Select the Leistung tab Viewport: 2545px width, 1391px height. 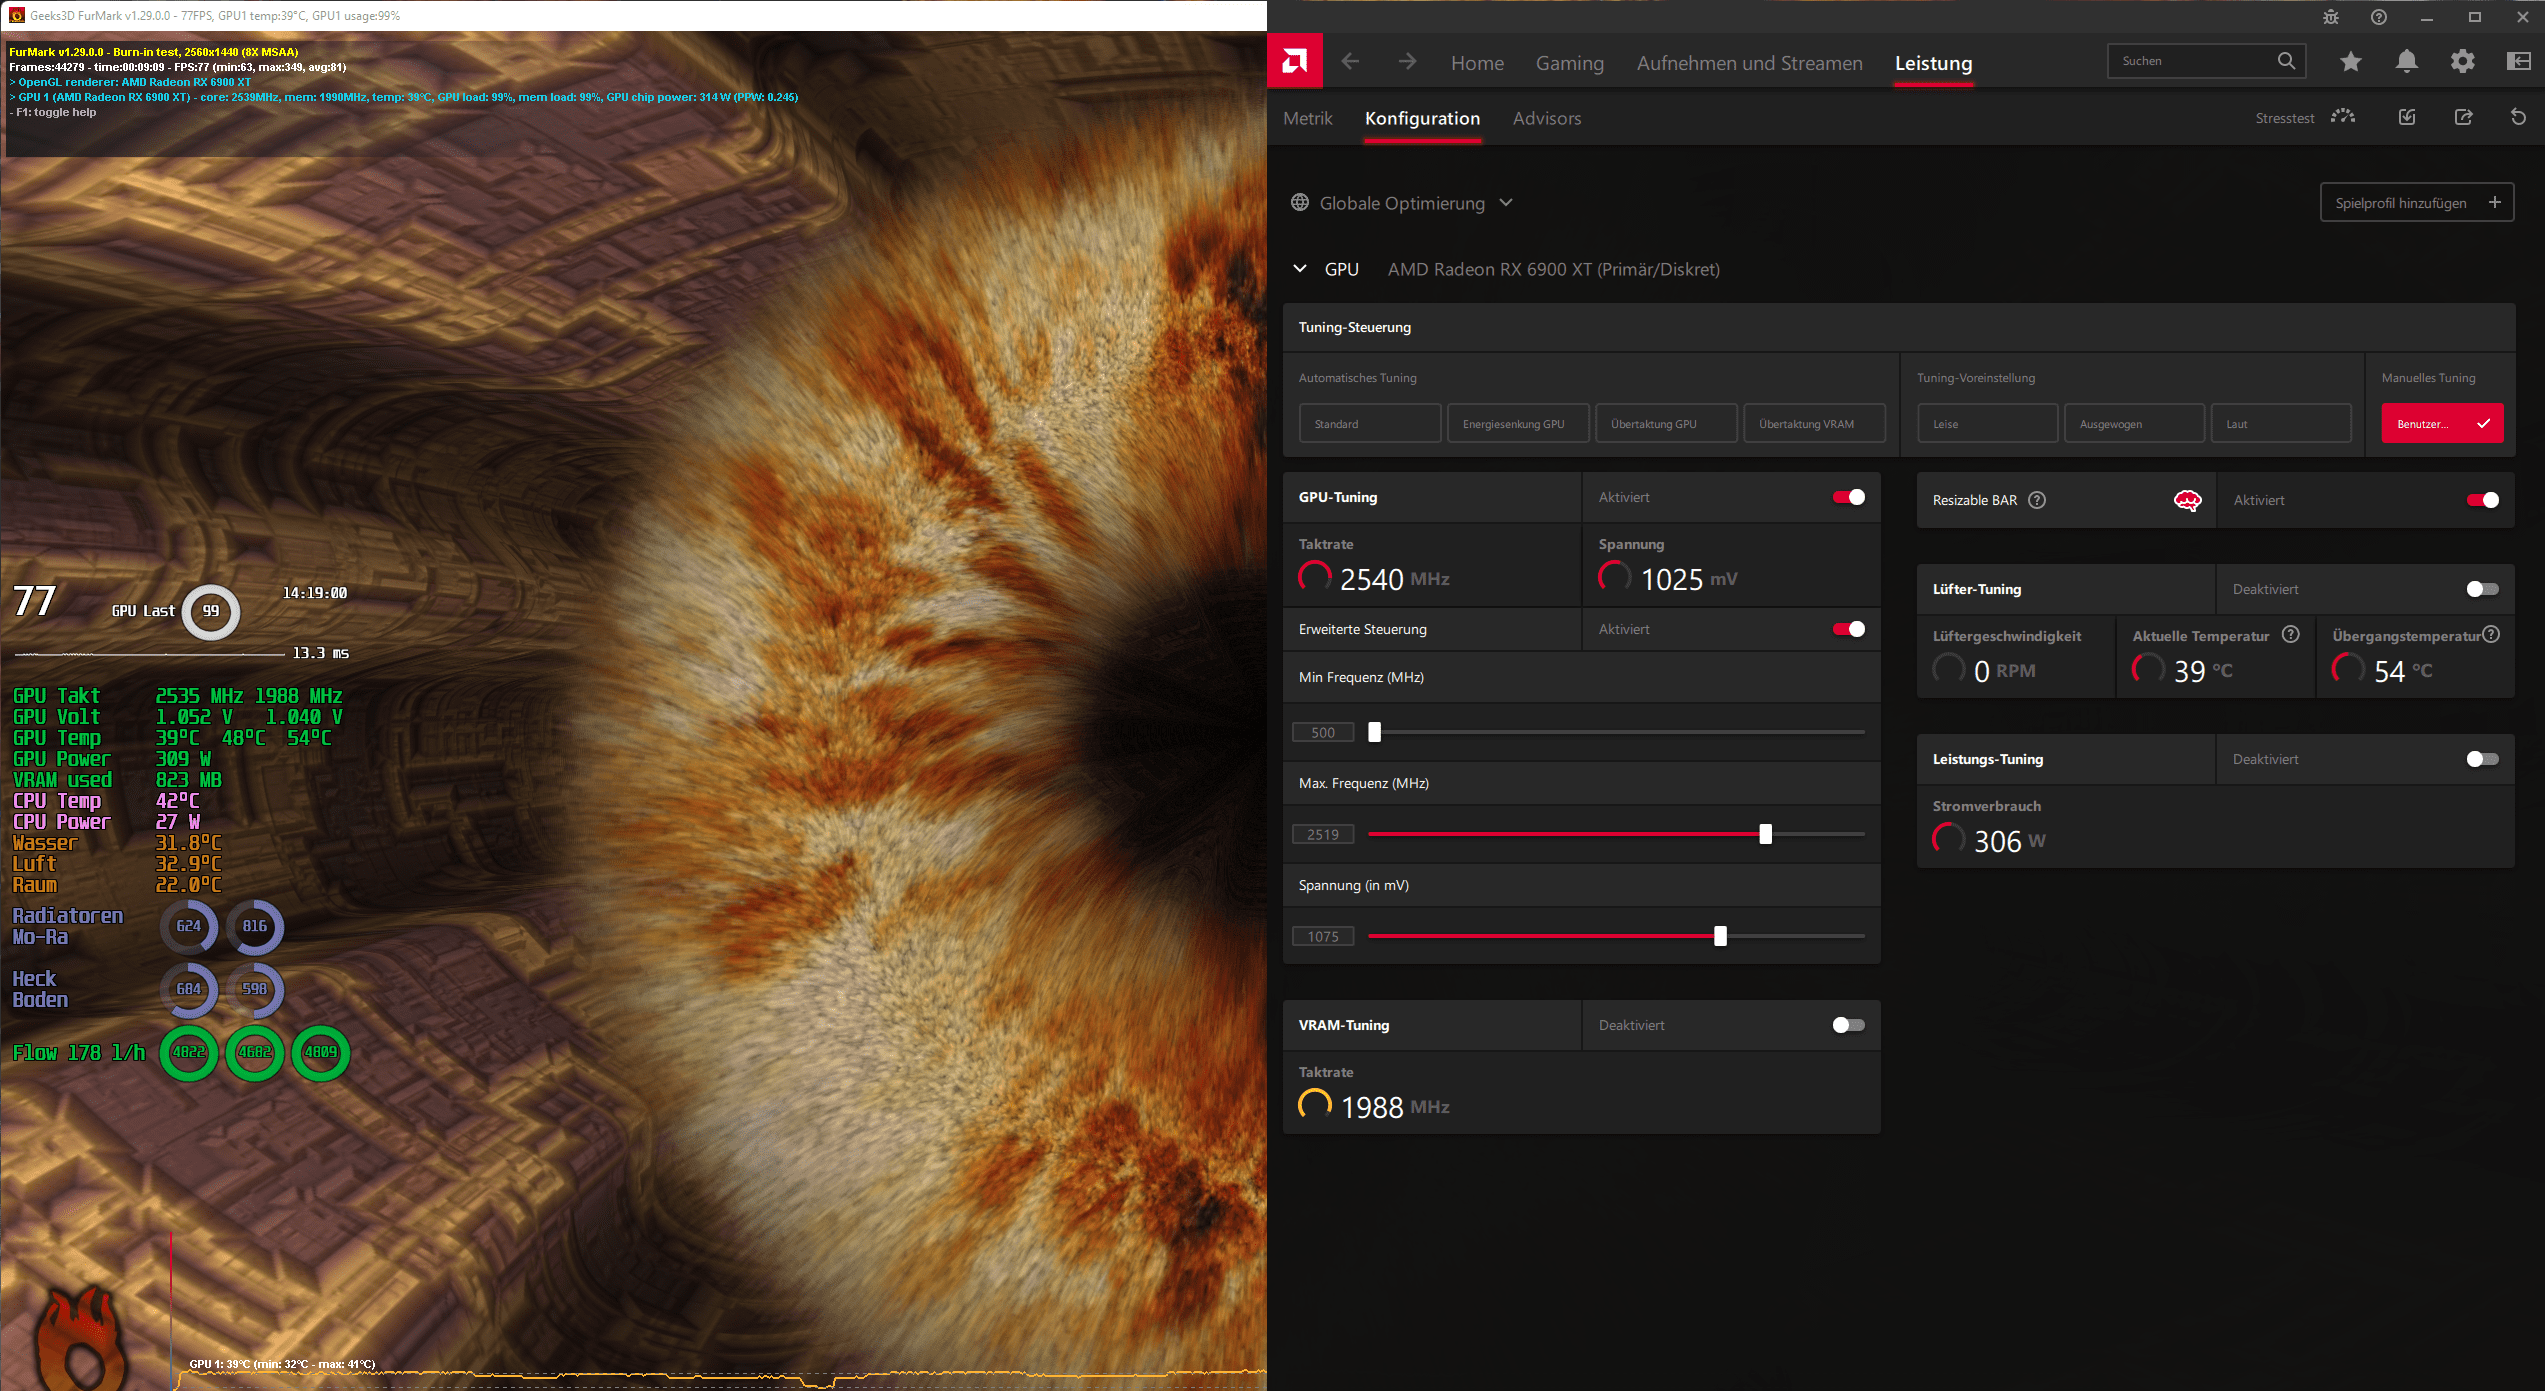click(x=1933, y=63)
